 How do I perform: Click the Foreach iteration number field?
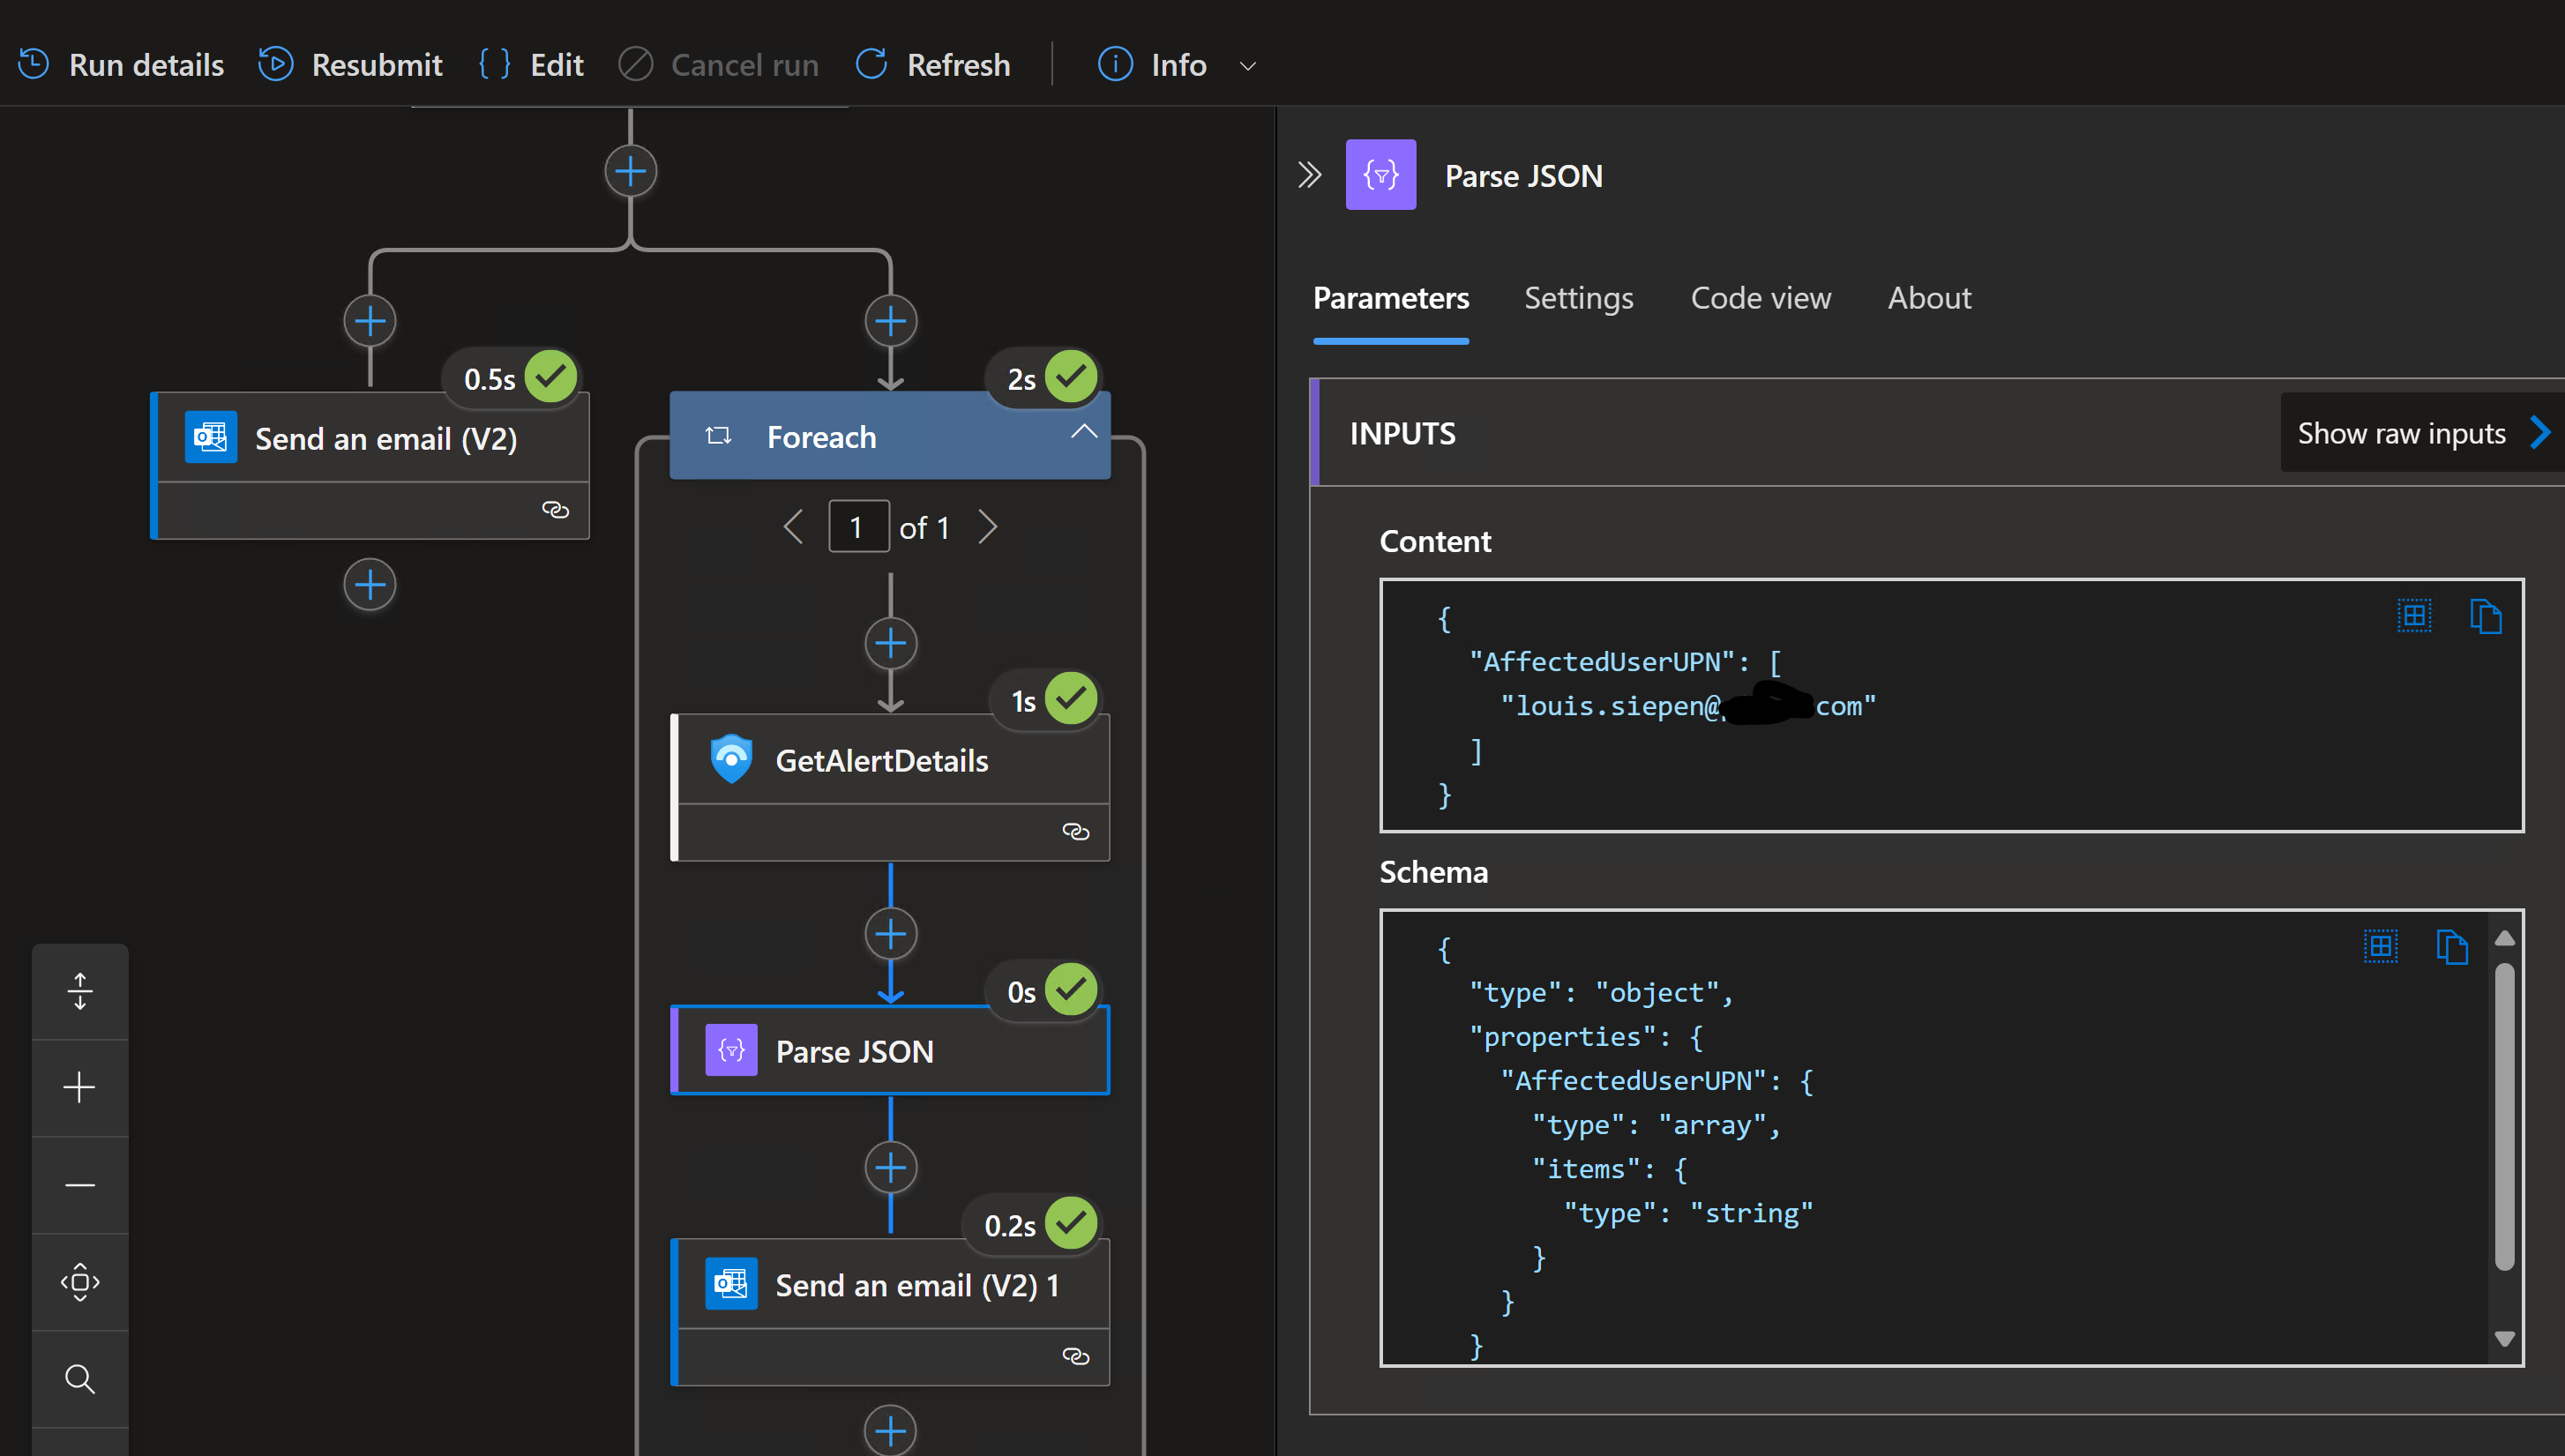point(858,527)
